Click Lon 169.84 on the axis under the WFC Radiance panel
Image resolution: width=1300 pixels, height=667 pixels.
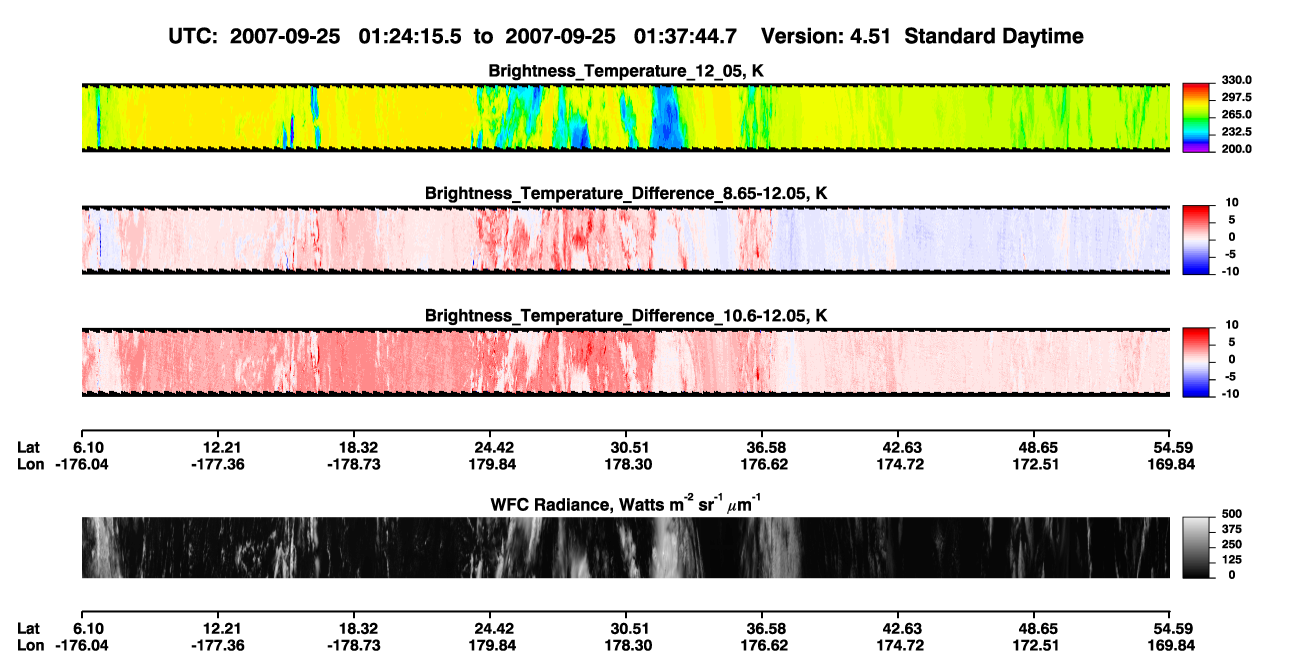(x=1169, y=644)
